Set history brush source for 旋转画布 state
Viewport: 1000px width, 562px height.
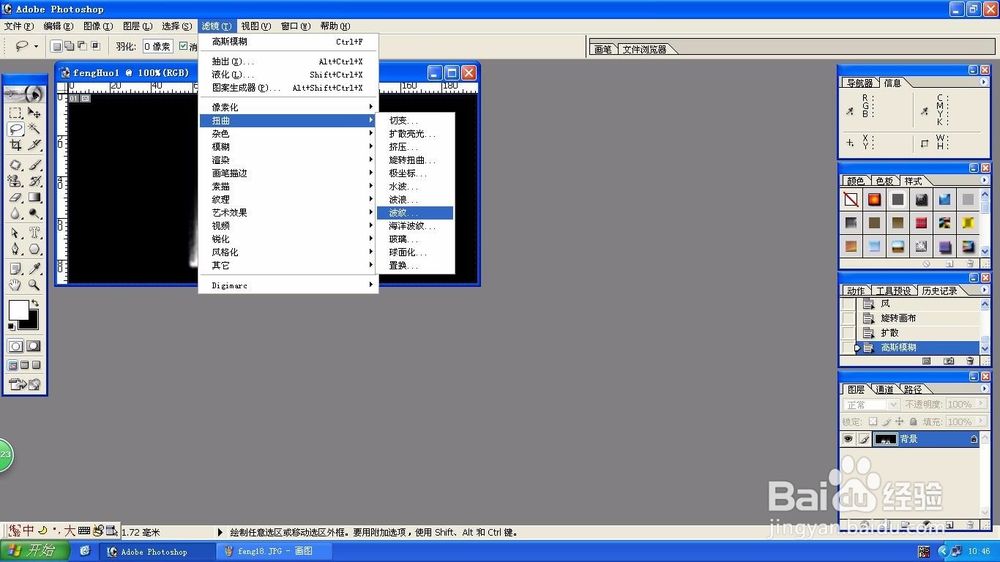(848, 318)
